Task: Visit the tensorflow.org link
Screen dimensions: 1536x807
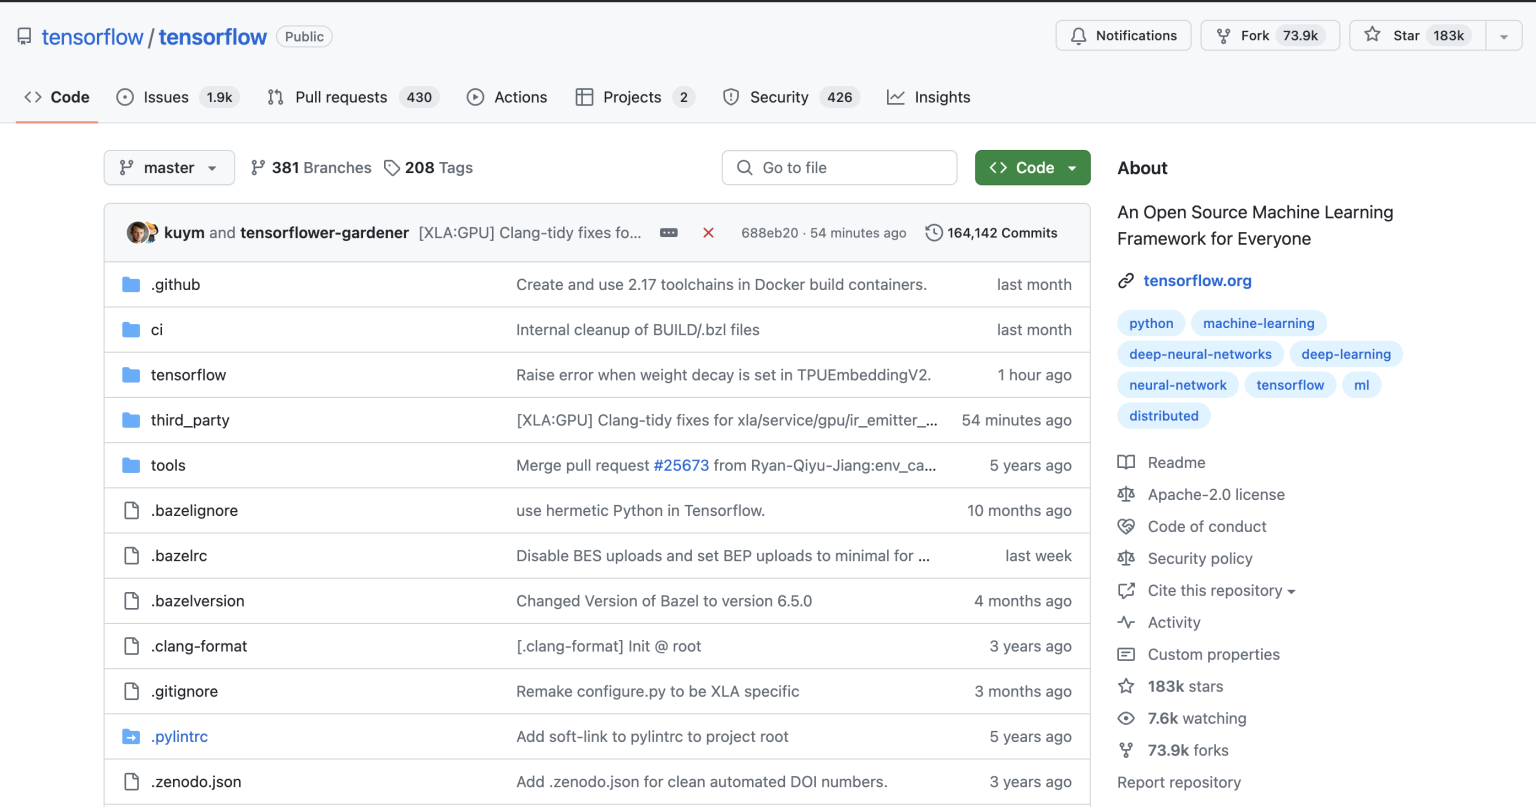Action: pyautogui.click(x=1197, y=280)
